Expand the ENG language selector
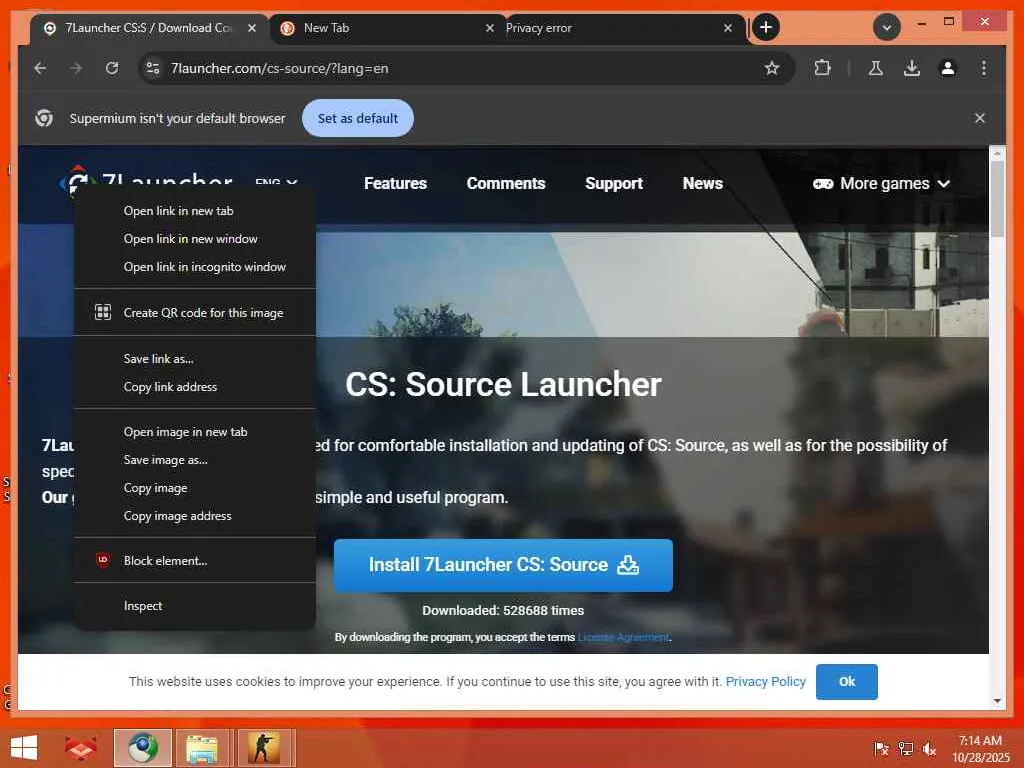The image size is (1024, 768). click(x=276, y=182)
